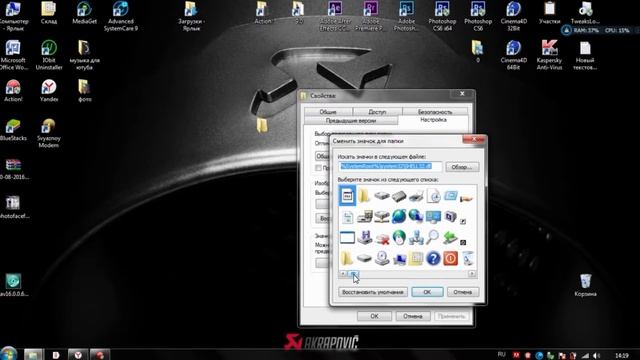Select the Yandex browser desktop icon

(x=49, y=91)
